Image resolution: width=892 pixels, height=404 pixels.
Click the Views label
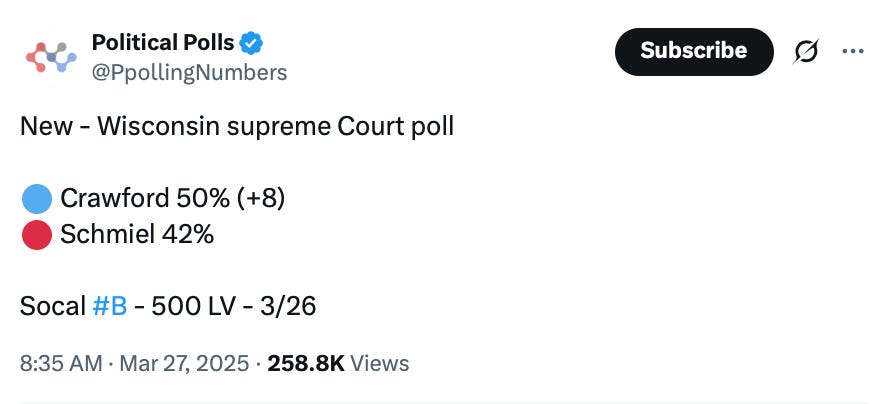[x=379, y=364]
